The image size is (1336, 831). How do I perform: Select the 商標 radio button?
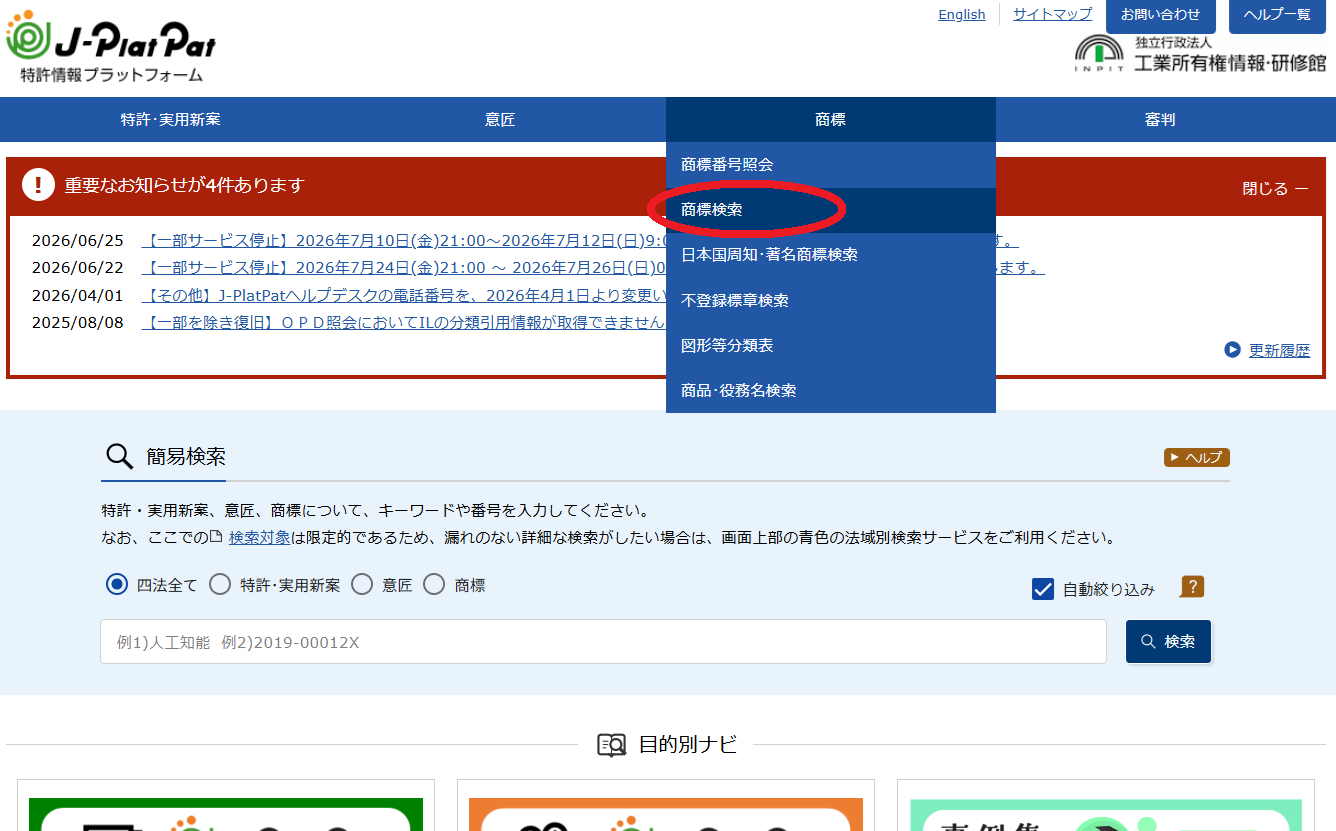coord(434,585)
